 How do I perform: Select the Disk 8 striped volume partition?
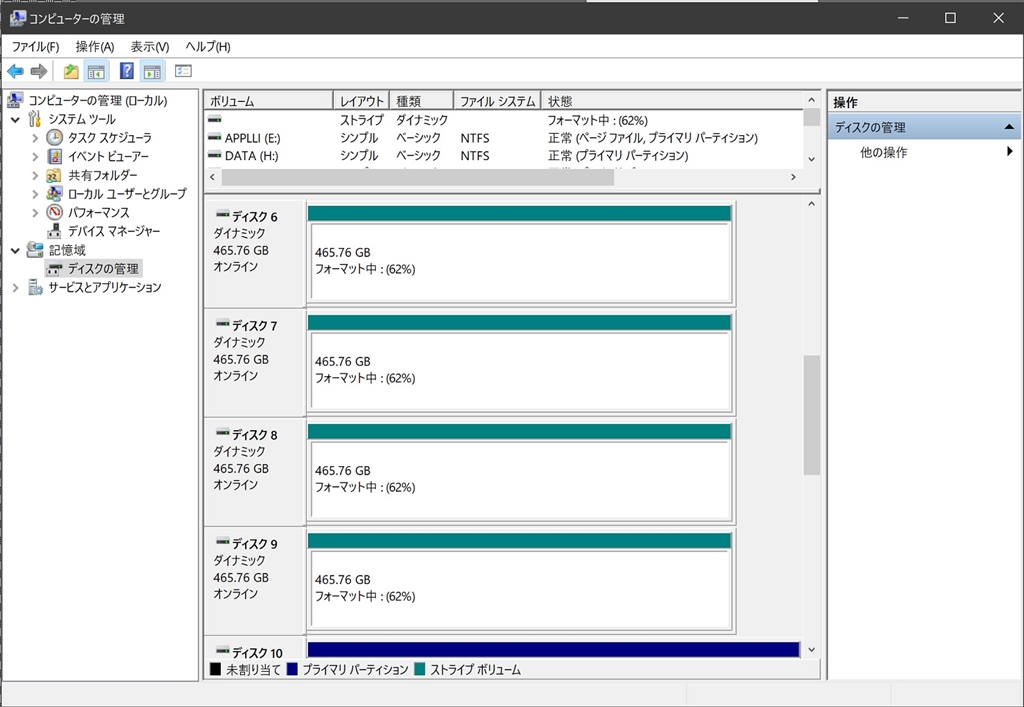(520, 471)
